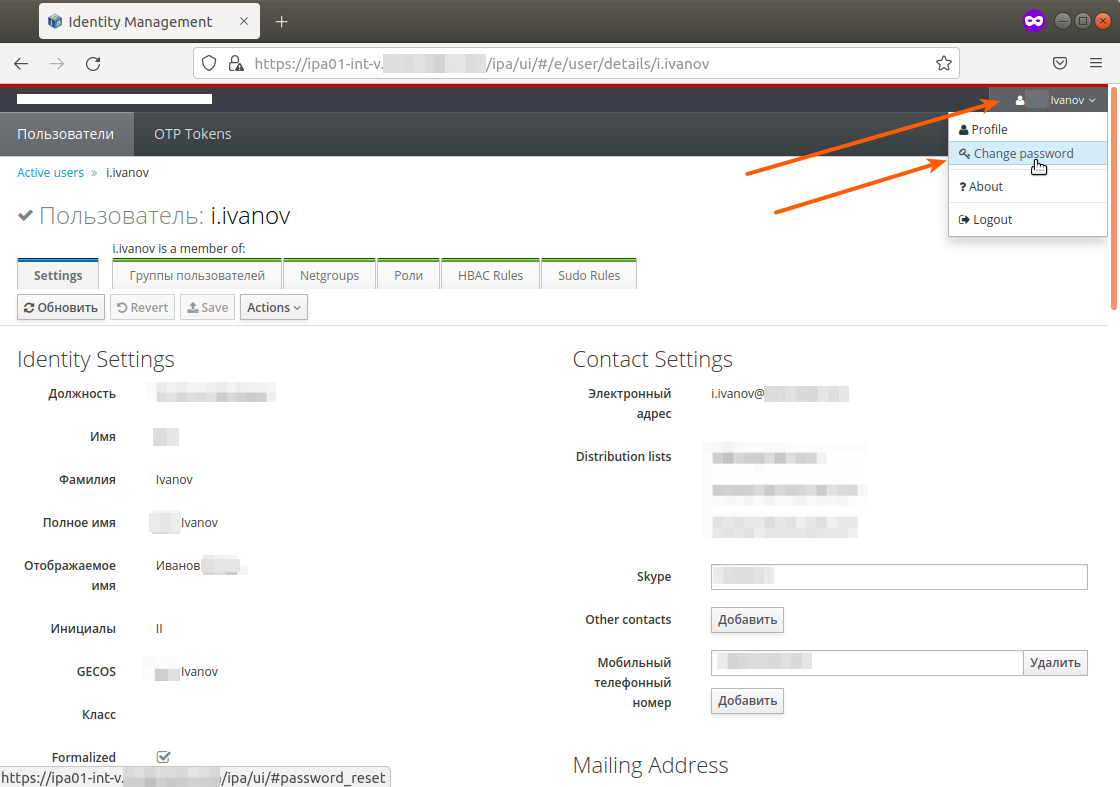The height and width of the screenshot is (787, 1120).
Task: Choose Logout in the user menu
Action: [x=991, y=220]
